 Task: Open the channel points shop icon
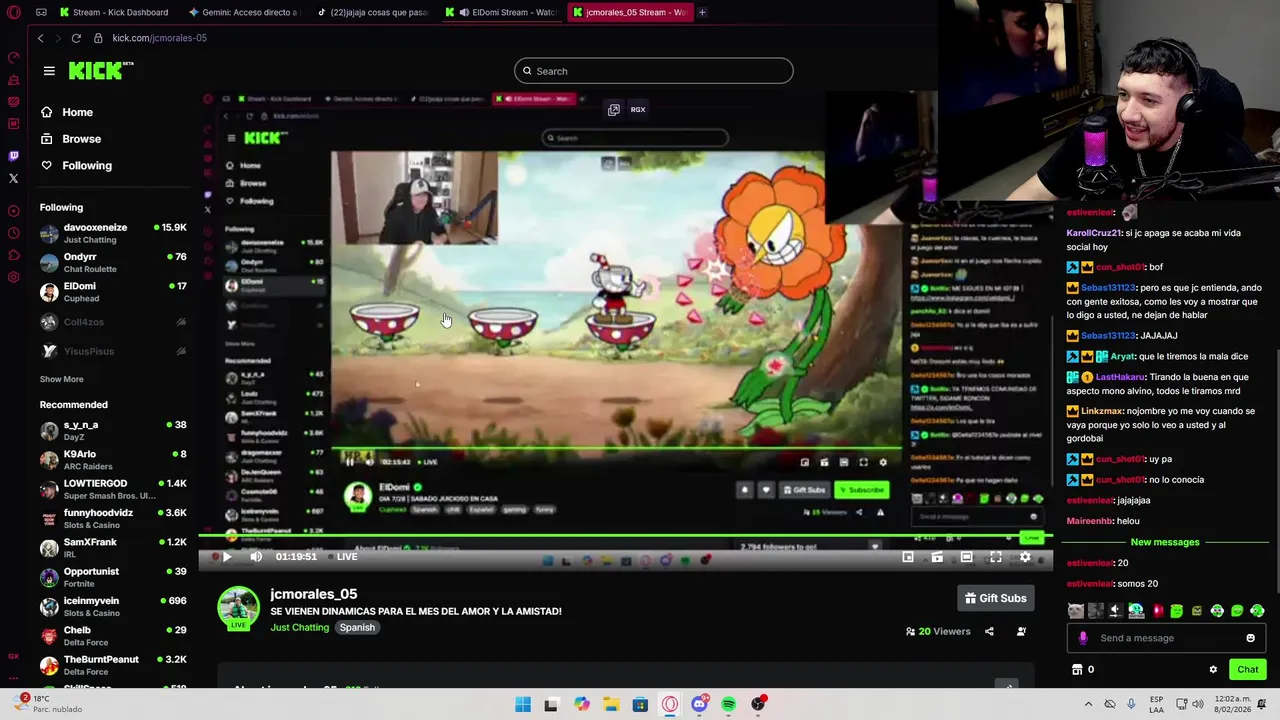click(1077, 669)
